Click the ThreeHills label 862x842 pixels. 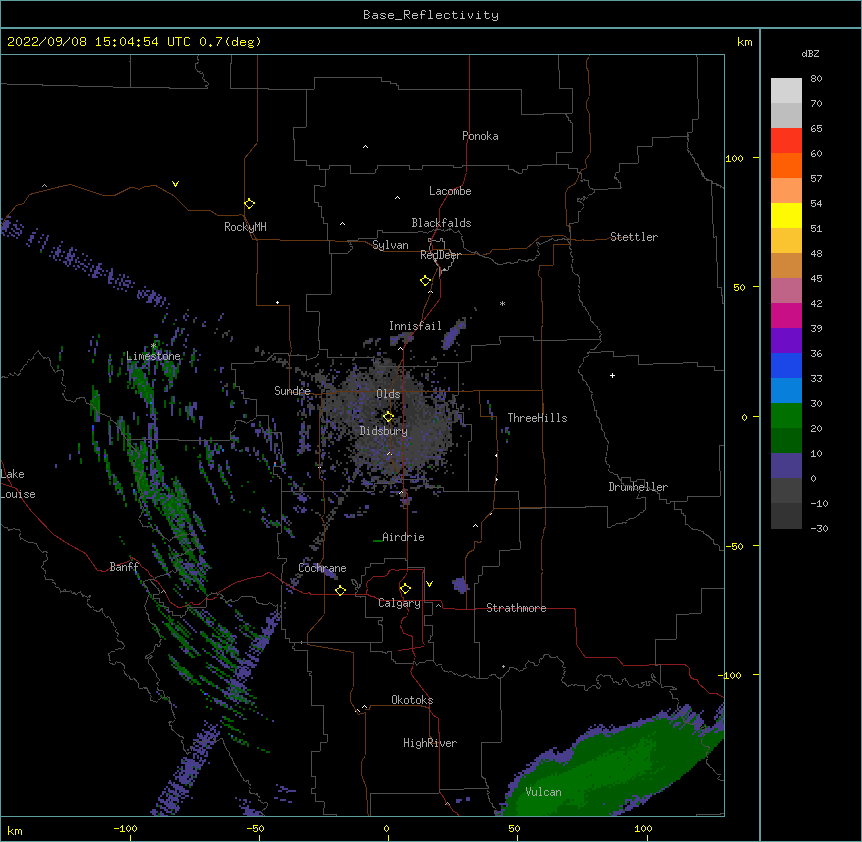point(537,418)
